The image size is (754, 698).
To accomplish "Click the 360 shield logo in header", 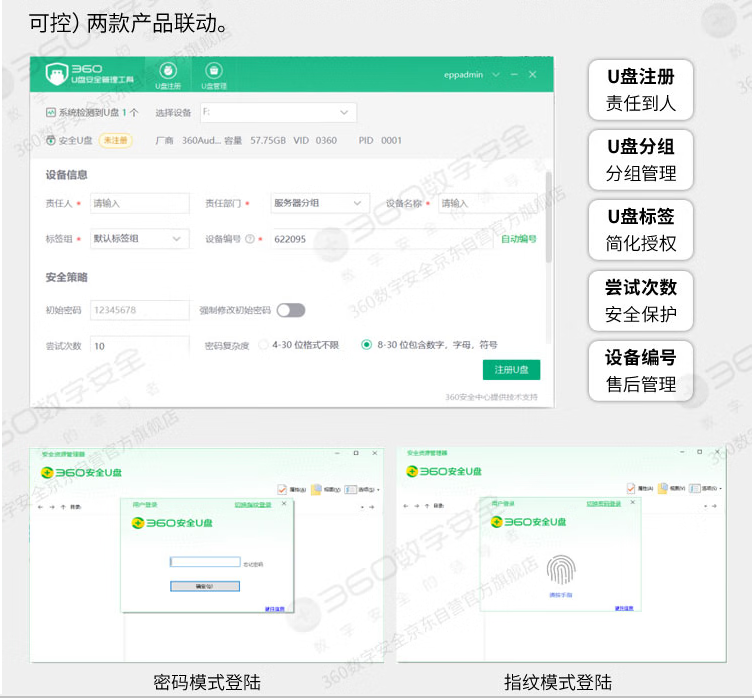I will coord(57,73).
